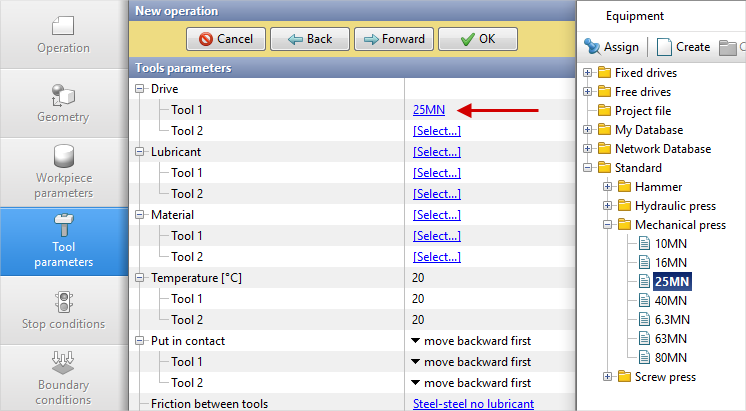The width and height of the screenshot is (746, 411).
Task: Click Steel-steel no lubricant link
Action: click(x=473, y=404)
